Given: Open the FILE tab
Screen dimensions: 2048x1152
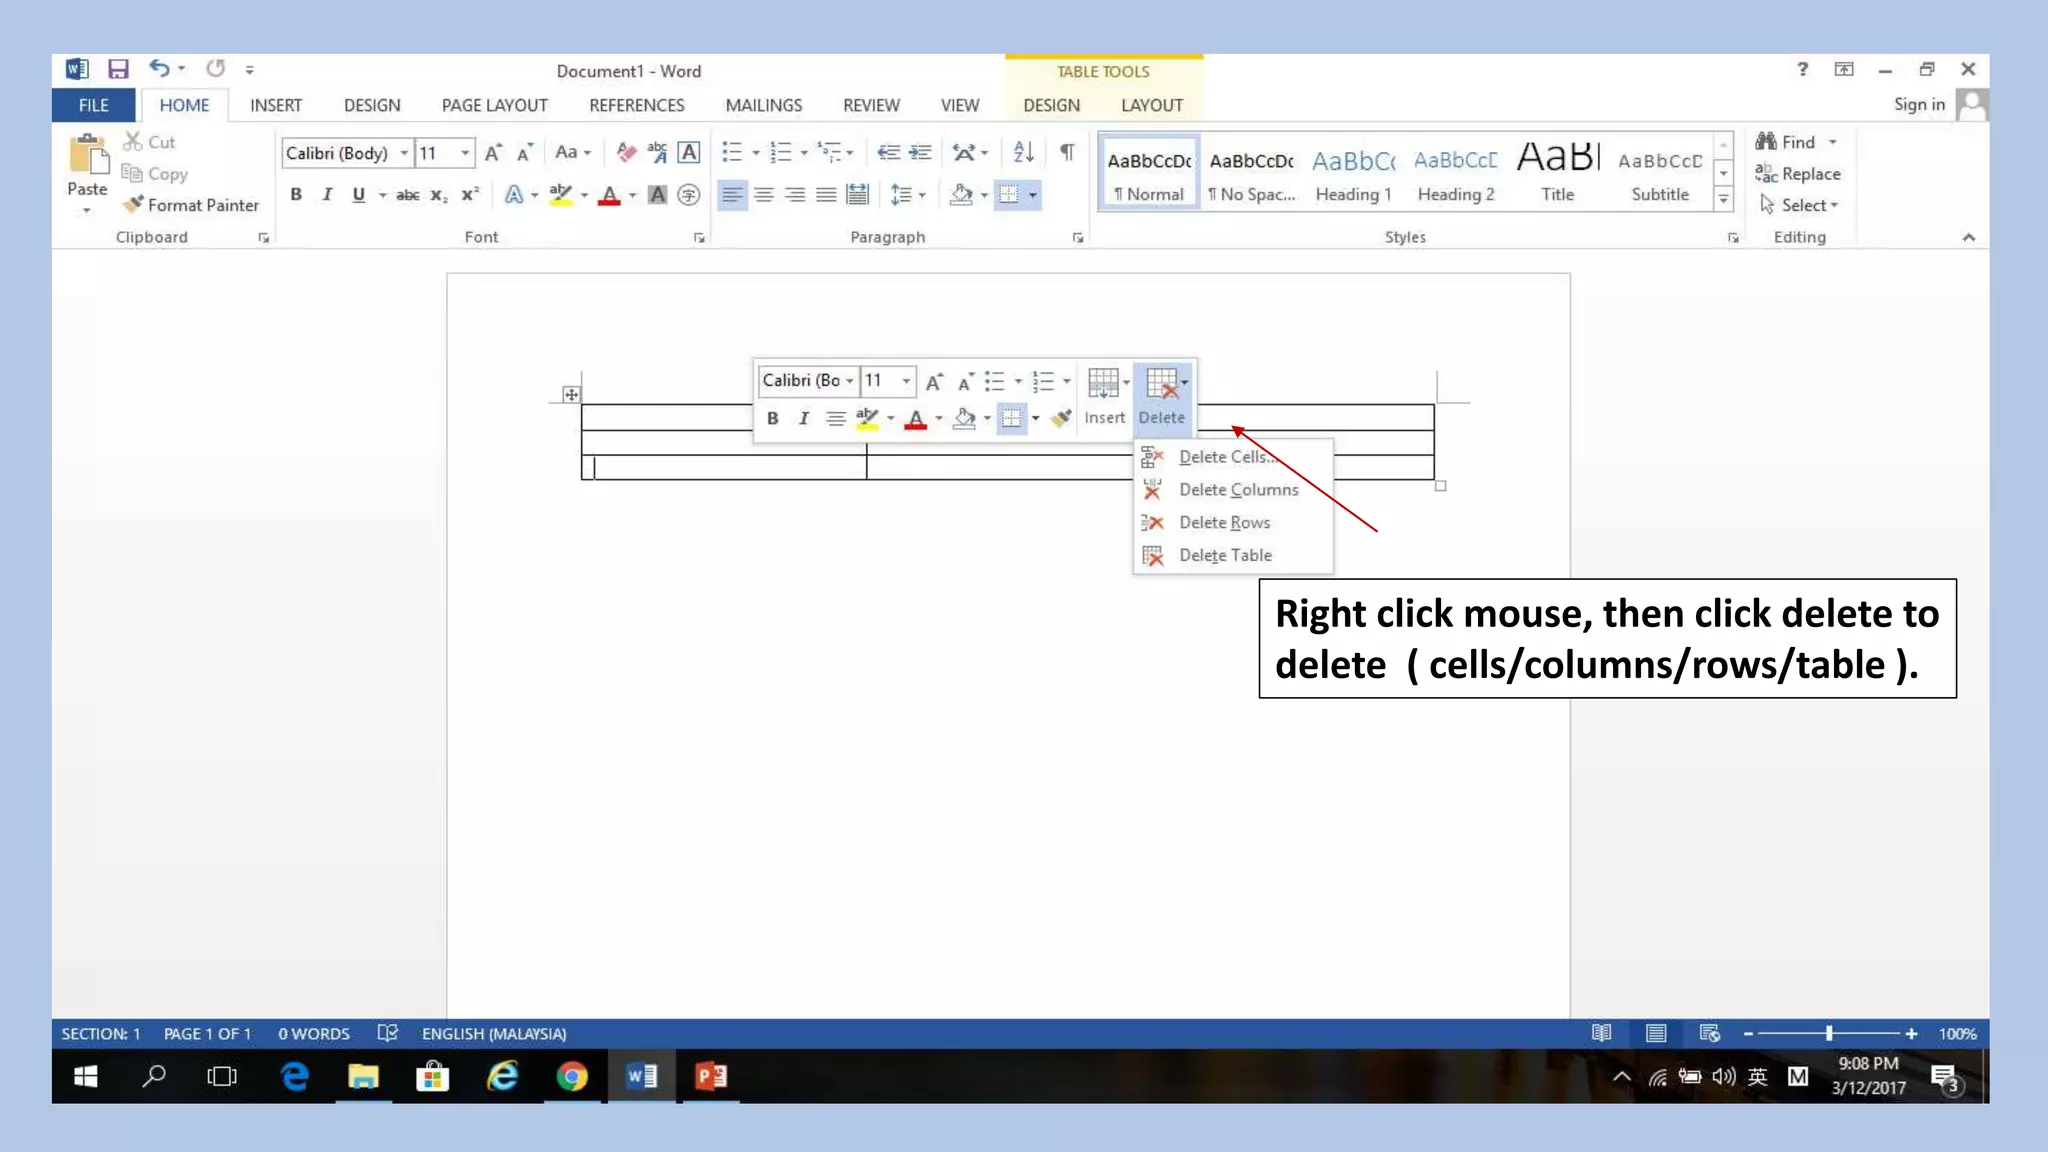Looking at the screenshot, I should [93, 105].
